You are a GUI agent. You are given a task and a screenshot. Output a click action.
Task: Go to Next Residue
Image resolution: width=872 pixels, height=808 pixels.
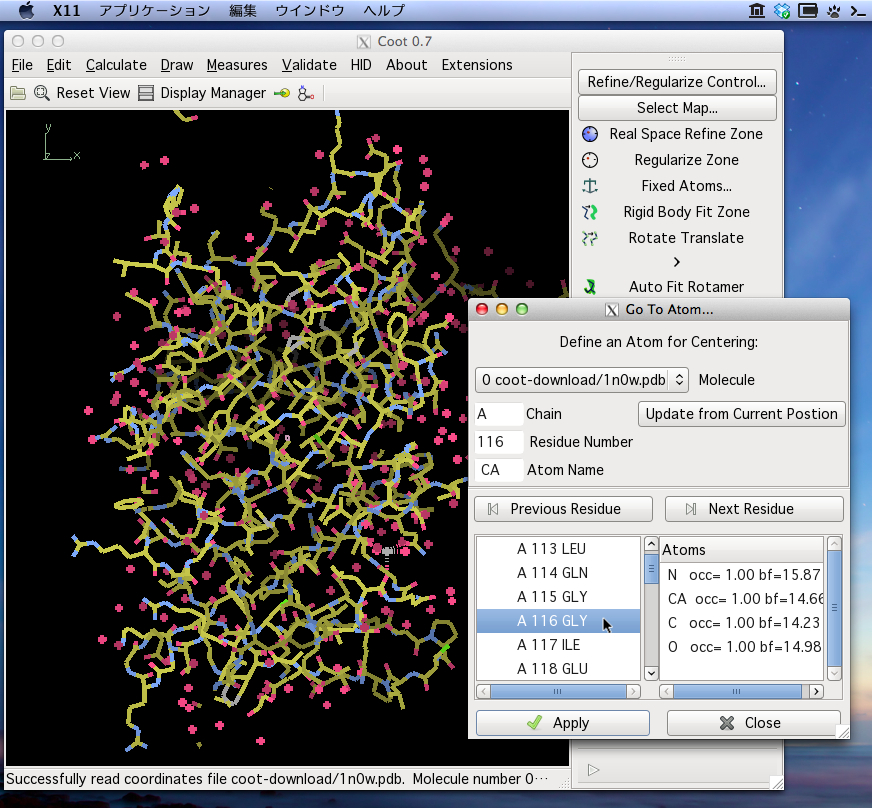pyautogui.click(x=754, y=509)
